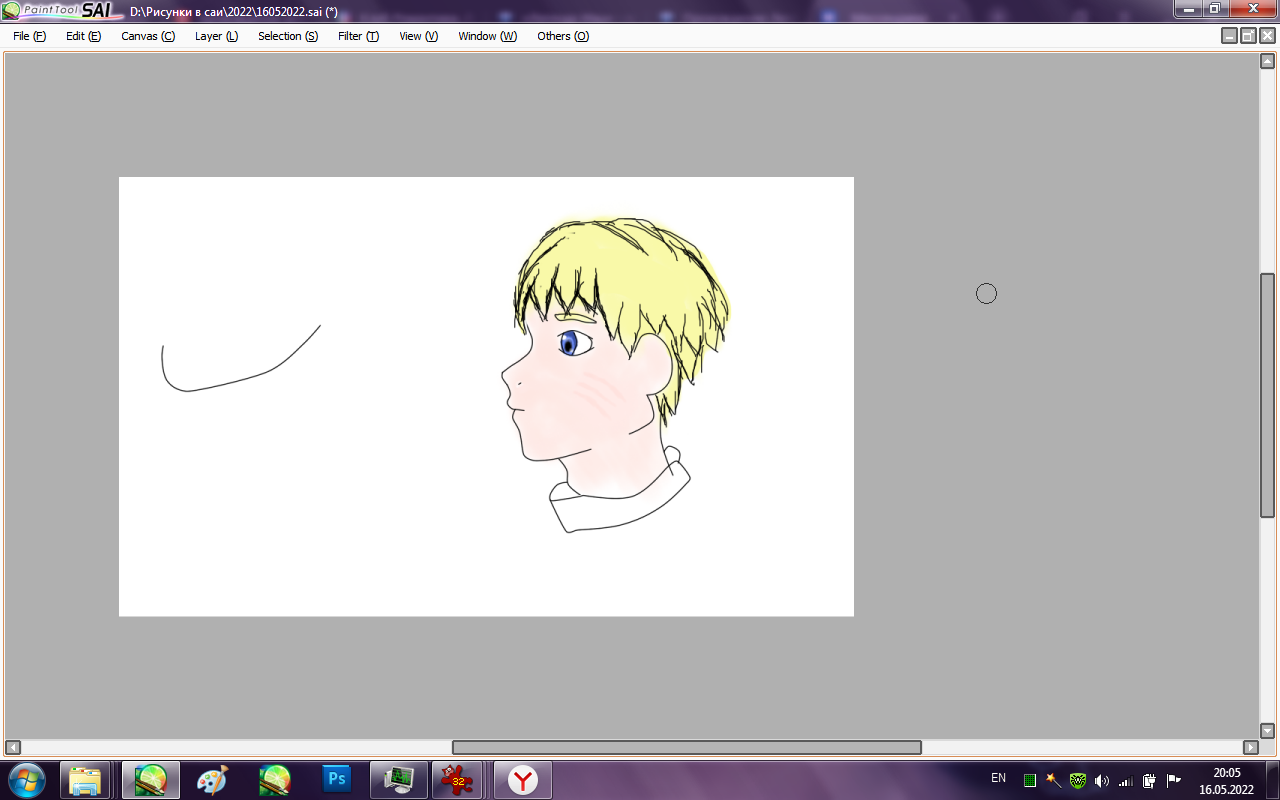Open the Layer menu
Viewport: 1280px width, 800px height.
[x=216, y=36]
